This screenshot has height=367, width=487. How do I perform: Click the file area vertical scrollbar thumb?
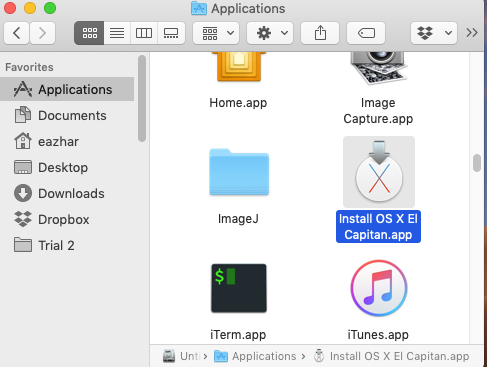point(477,163)
